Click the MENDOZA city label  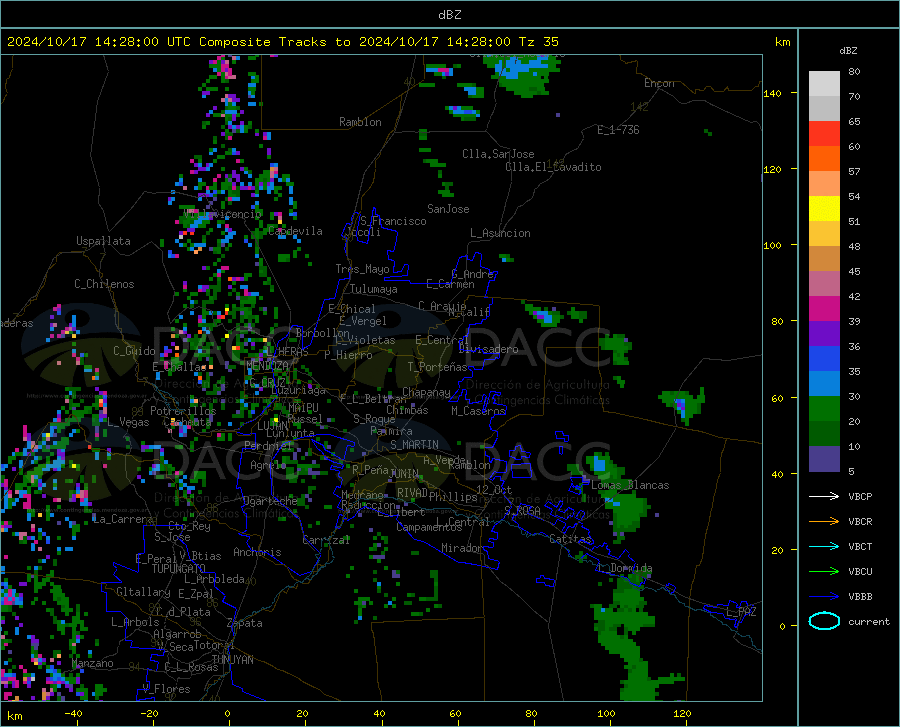[x=267, y=365]
